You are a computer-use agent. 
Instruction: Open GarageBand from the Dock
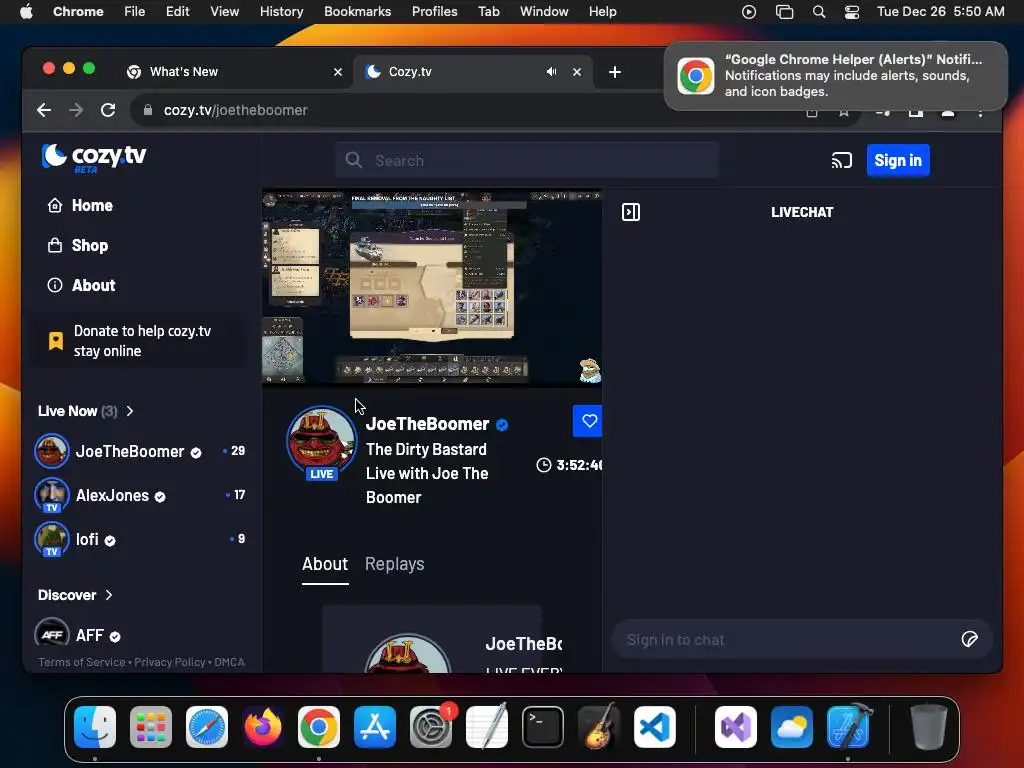coord(599,726)
